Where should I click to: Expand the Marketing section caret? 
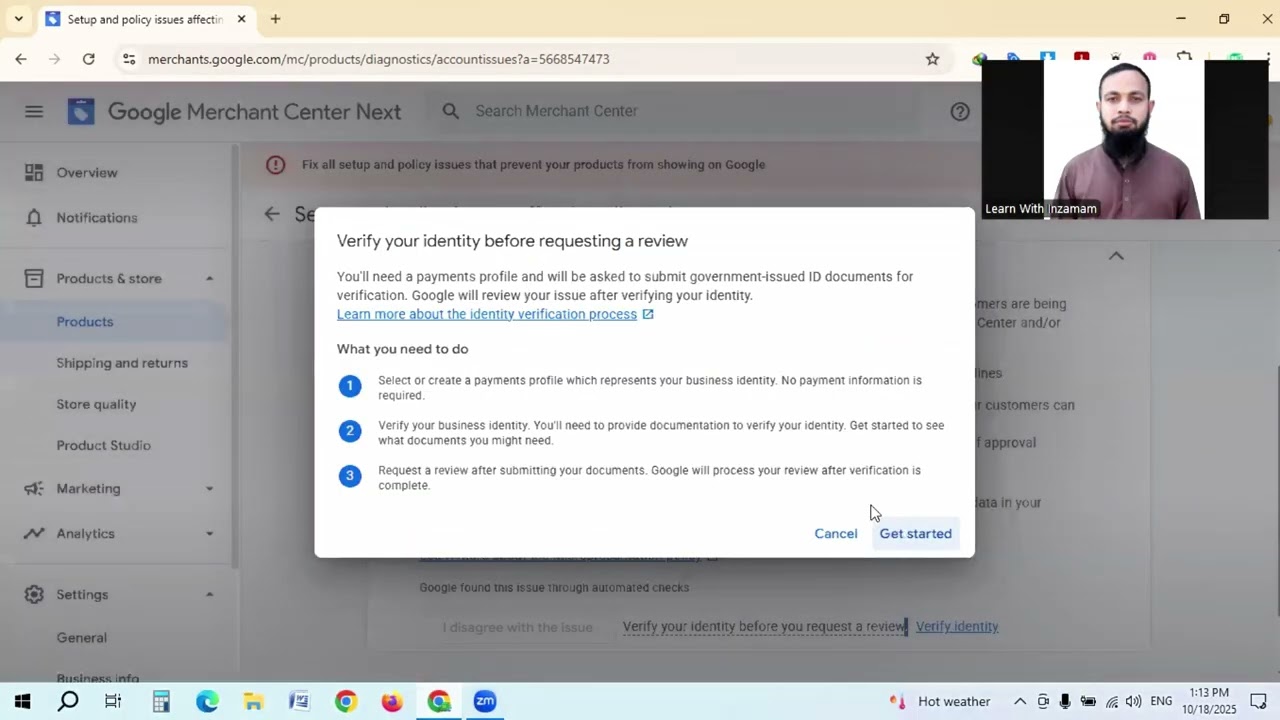(210, 488)
